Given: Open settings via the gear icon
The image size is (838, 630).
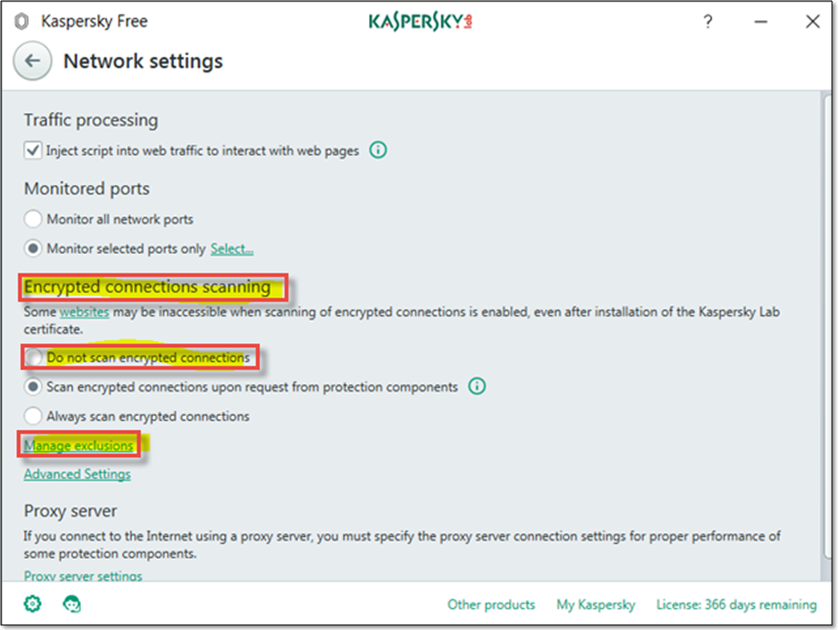Looking at the screenshot, I should tap(33, 604).
